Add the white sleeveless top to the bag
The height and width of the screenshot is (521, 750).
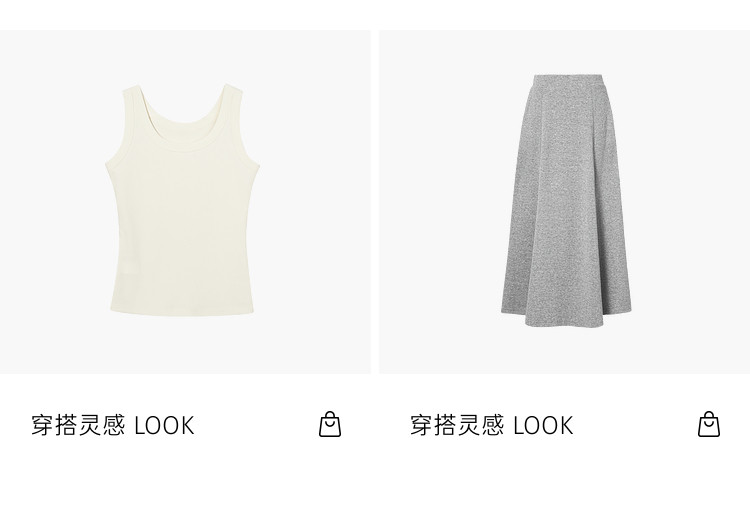pos(330,424)
